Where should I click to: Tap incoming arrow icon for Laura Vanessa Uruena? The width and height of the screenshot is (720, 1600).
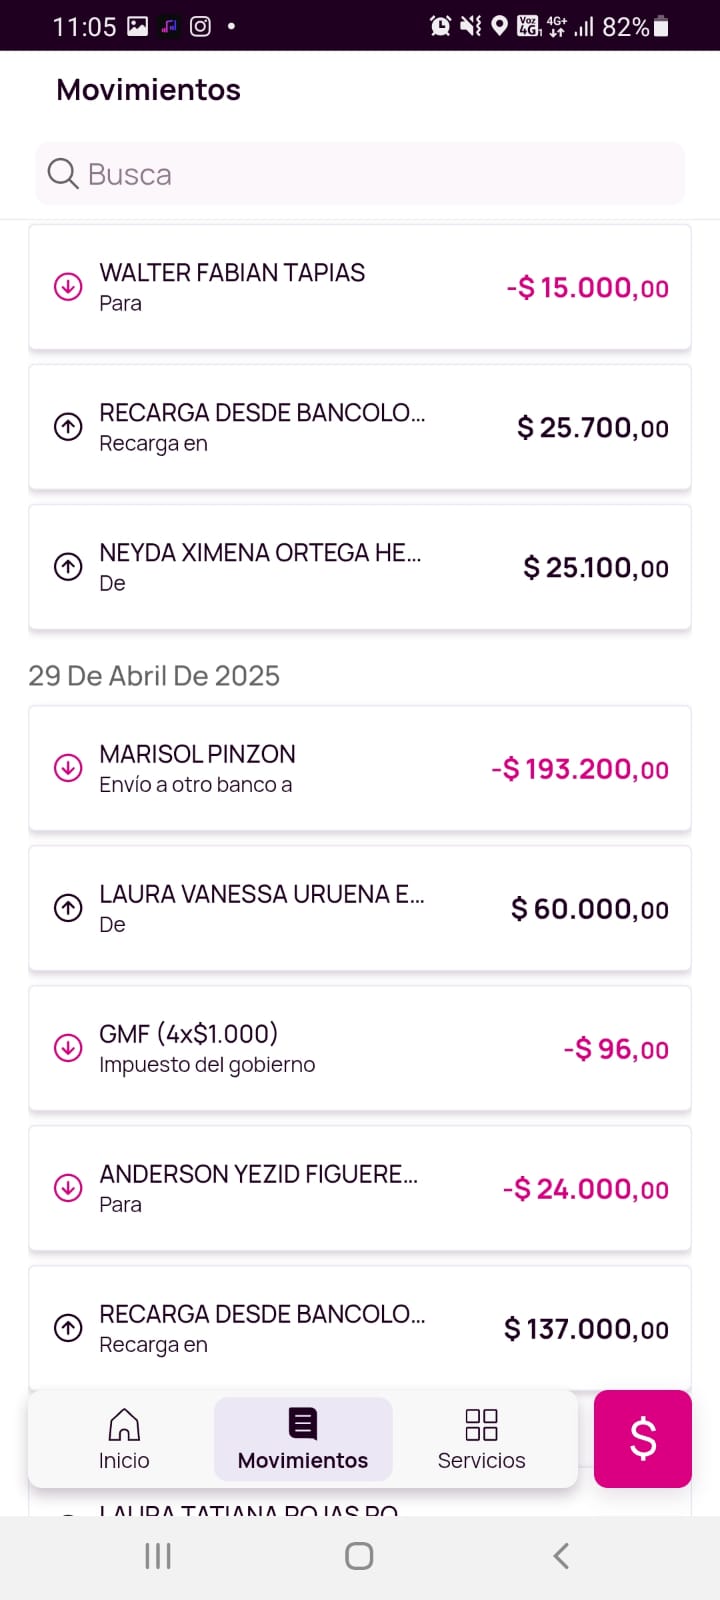coord(68,908)
